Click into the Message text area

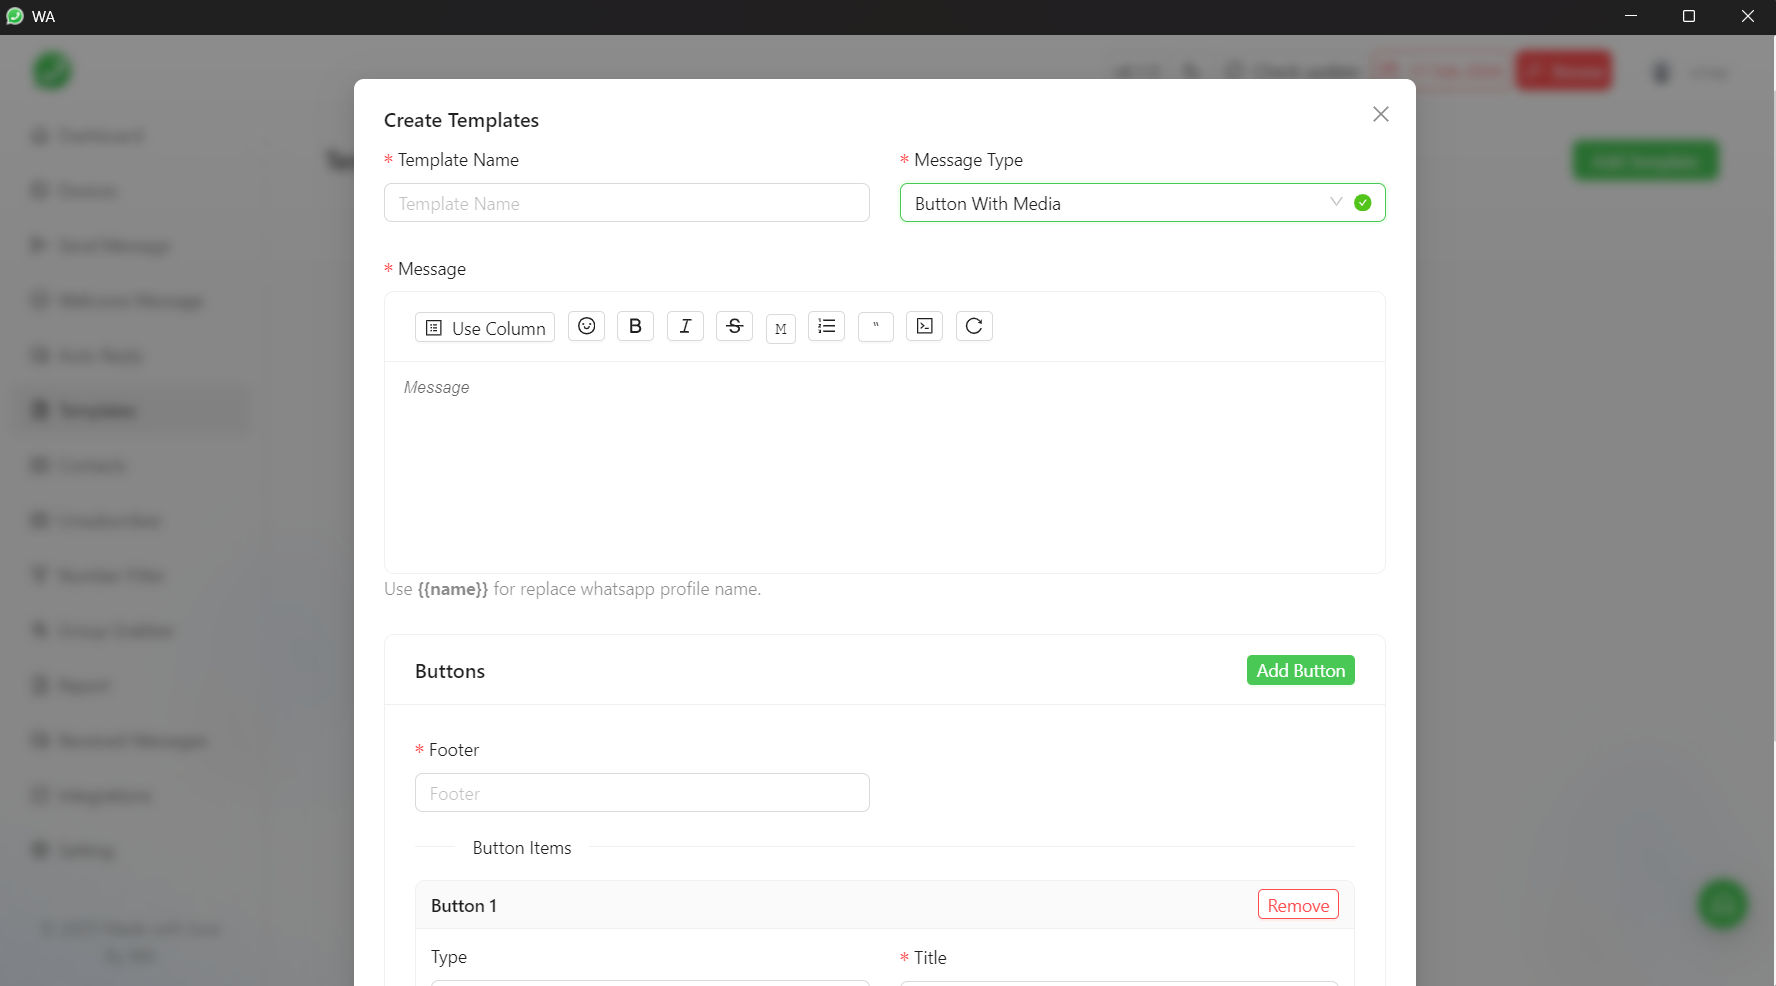tap(884, 466)
